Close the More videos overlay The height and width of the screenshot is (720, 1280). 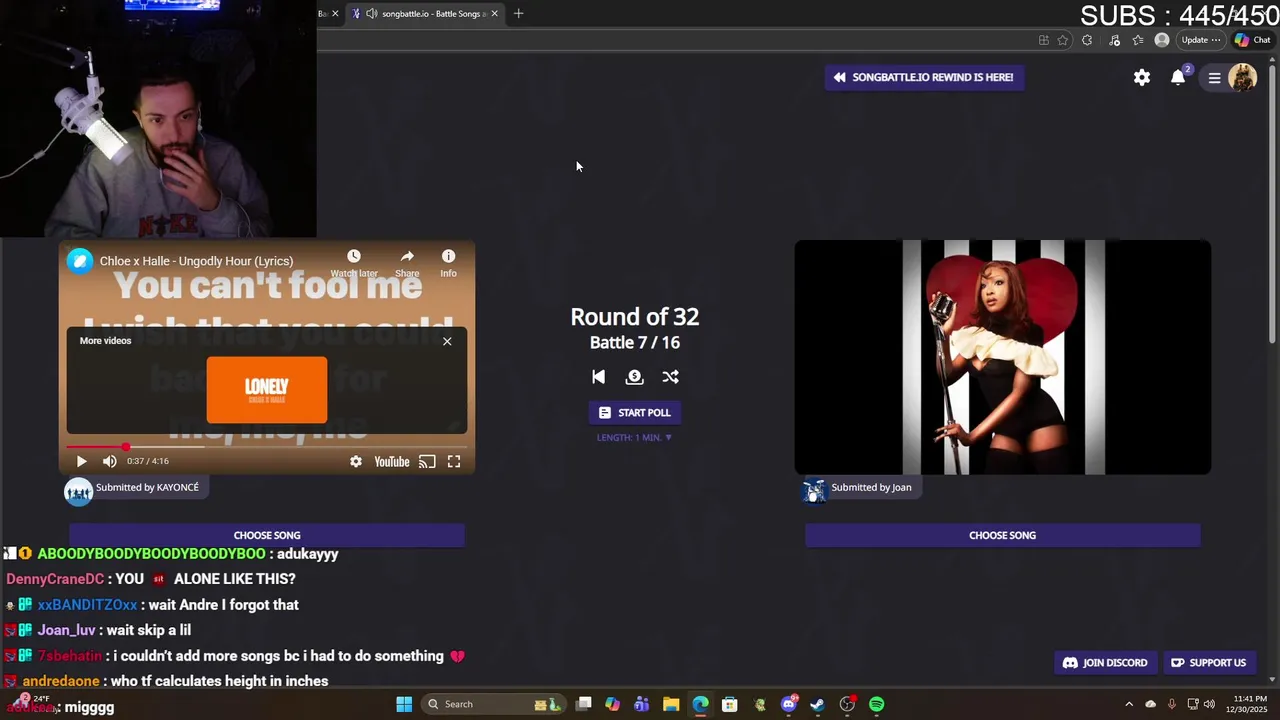pyautogui.click(x=447, y=341)
